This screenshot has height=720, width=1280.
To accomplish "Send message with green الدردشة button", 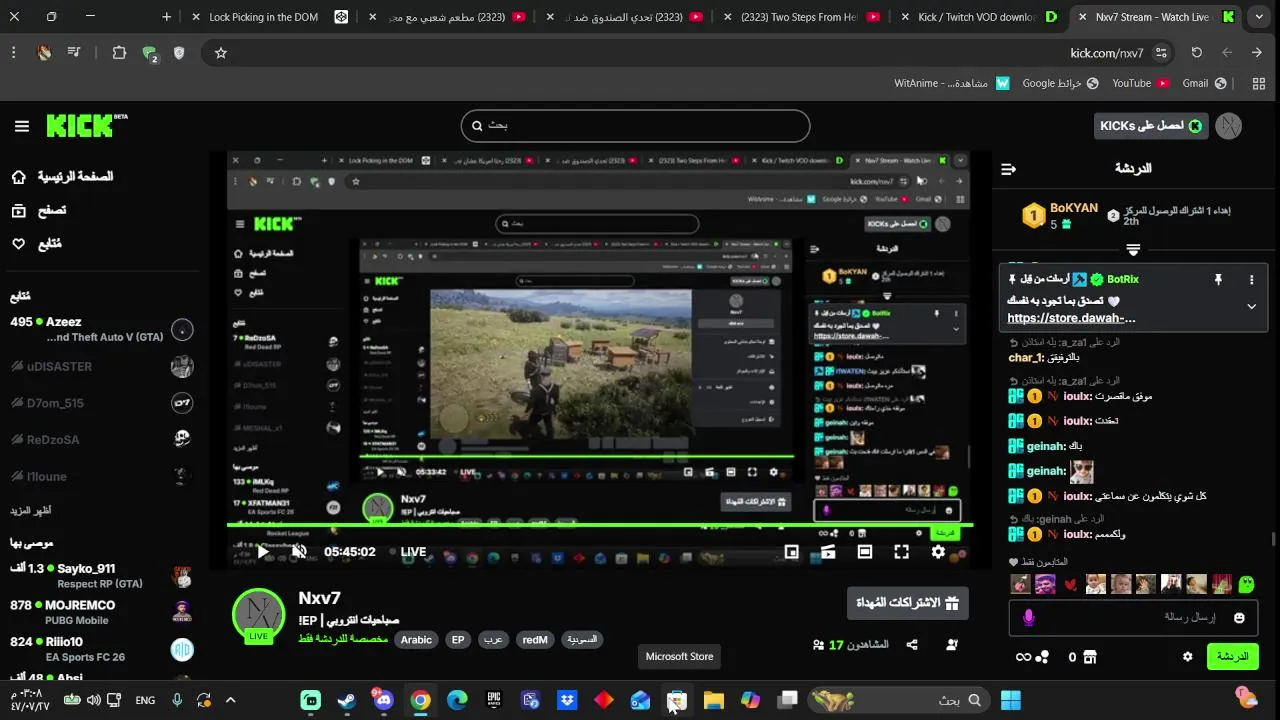I will pos(1233,657).
